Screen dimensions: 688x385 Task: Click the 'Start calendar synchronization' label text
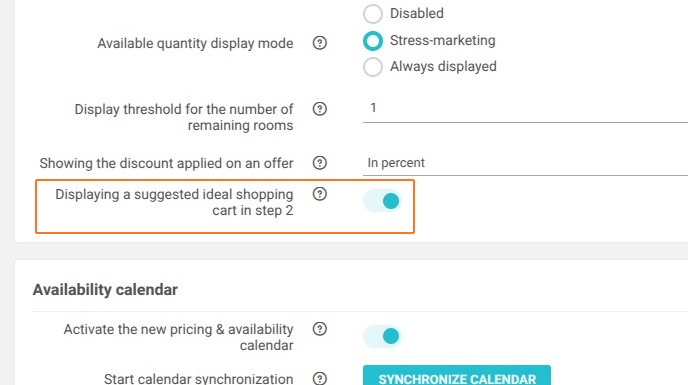[x=198, y=378]
